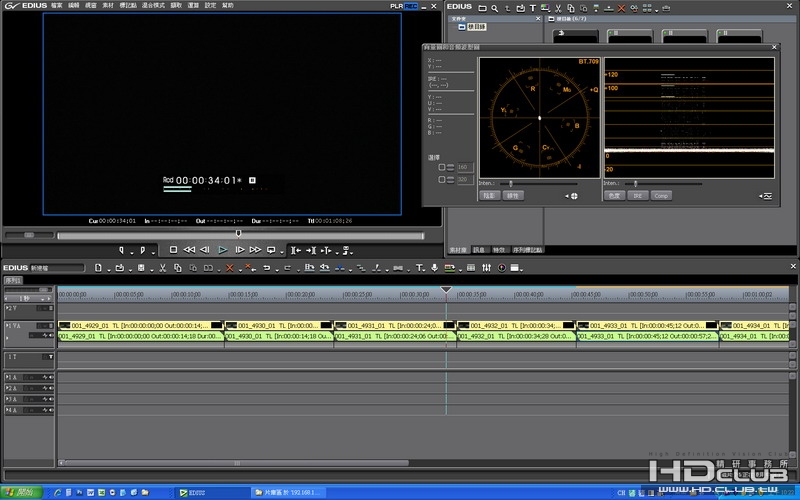Open the third menu in the EDIUS menu bar
800x500 pixels.
click(x=91, y=6)
